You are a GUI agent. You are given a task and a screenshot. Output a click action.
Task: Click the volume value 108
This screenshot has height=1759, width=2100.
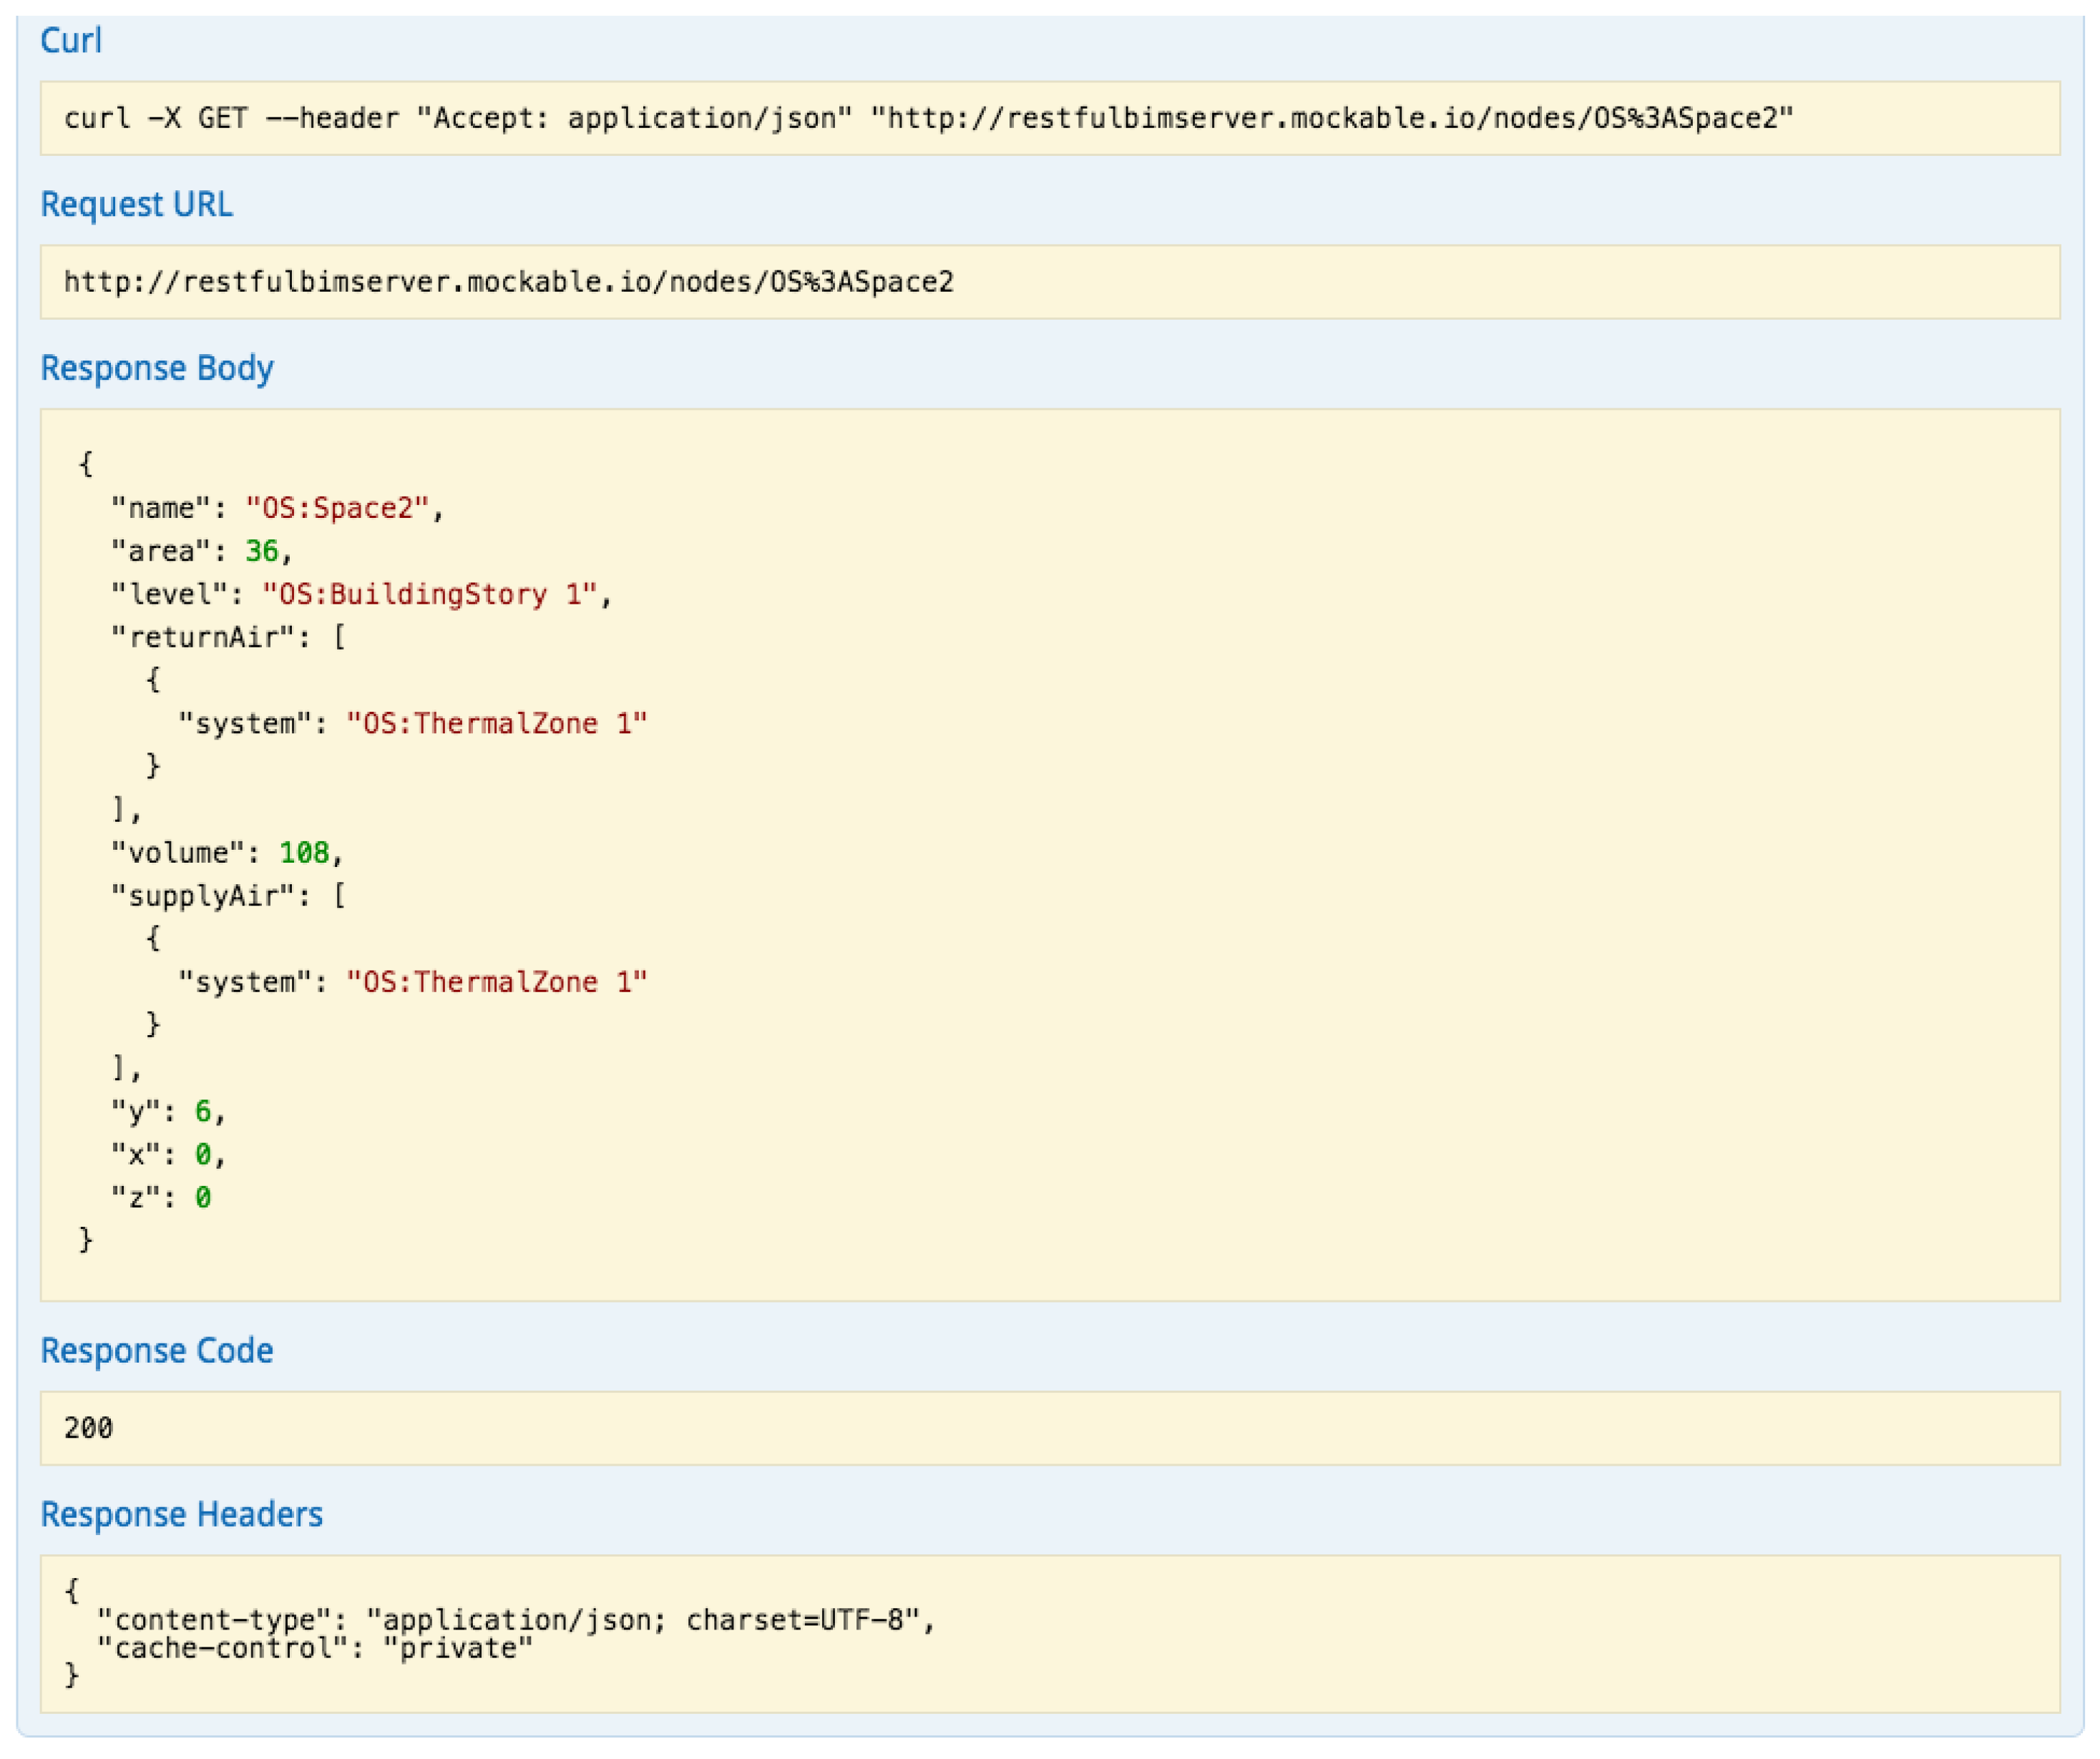[x=304, y=853]
